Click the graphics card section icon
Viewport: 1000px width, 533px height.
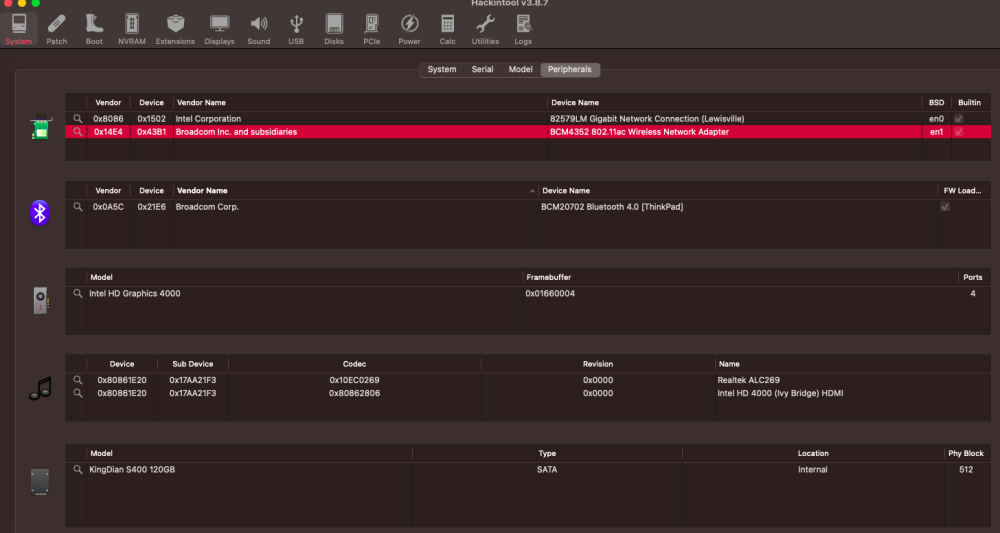point(40,300)
